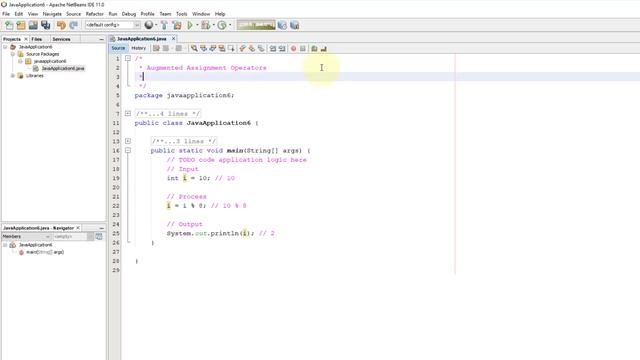Click the Build Project hammer icon

(164, 25)
